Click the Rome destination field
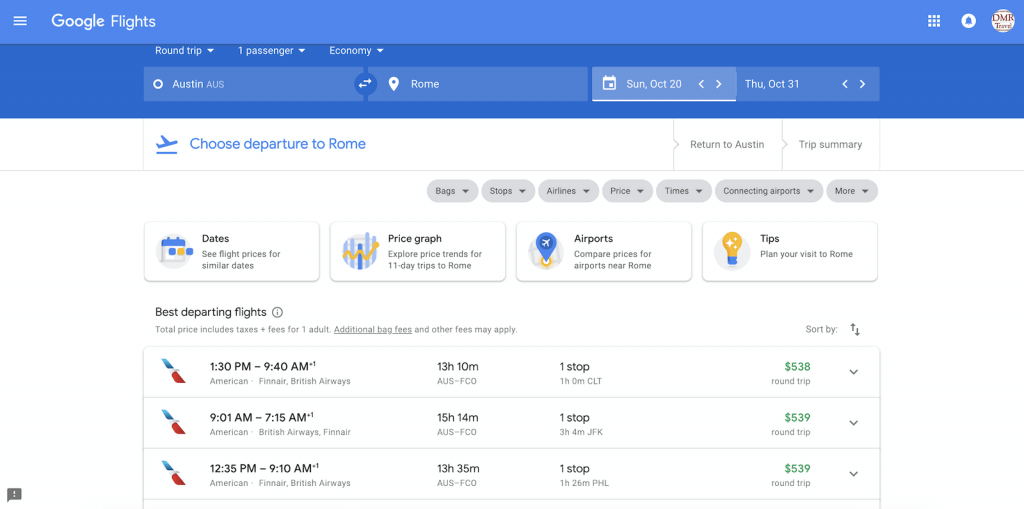The height and width of the screenshot is (509, 1024). click(x=480, y=84)
